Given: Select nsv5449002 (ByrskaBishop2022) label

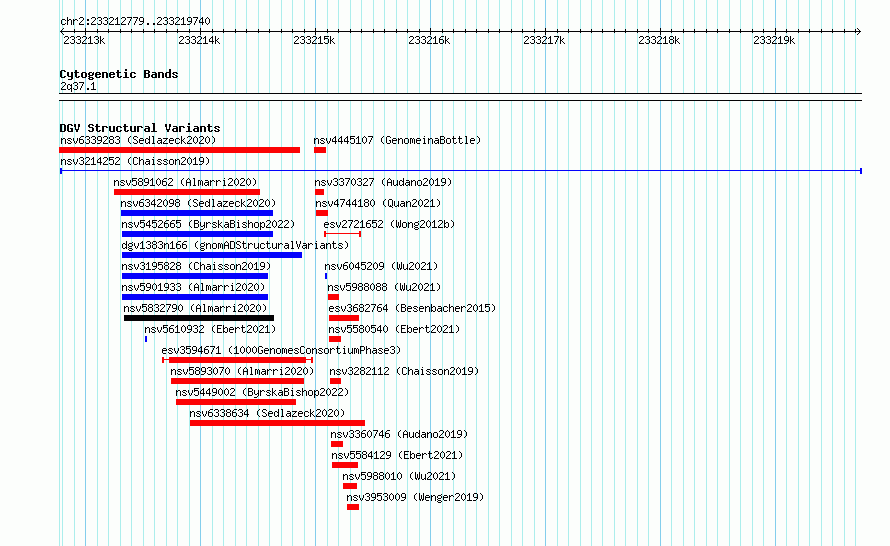Looking at the screenshot, I should point(262,392).
